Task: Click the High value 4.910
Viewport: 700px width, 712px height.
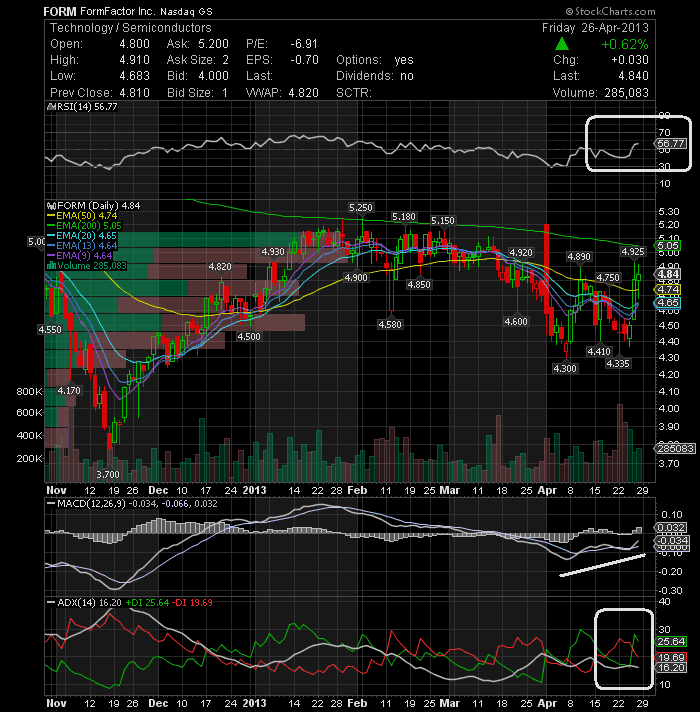Action: pyautogui.click(x=134, y=60)
